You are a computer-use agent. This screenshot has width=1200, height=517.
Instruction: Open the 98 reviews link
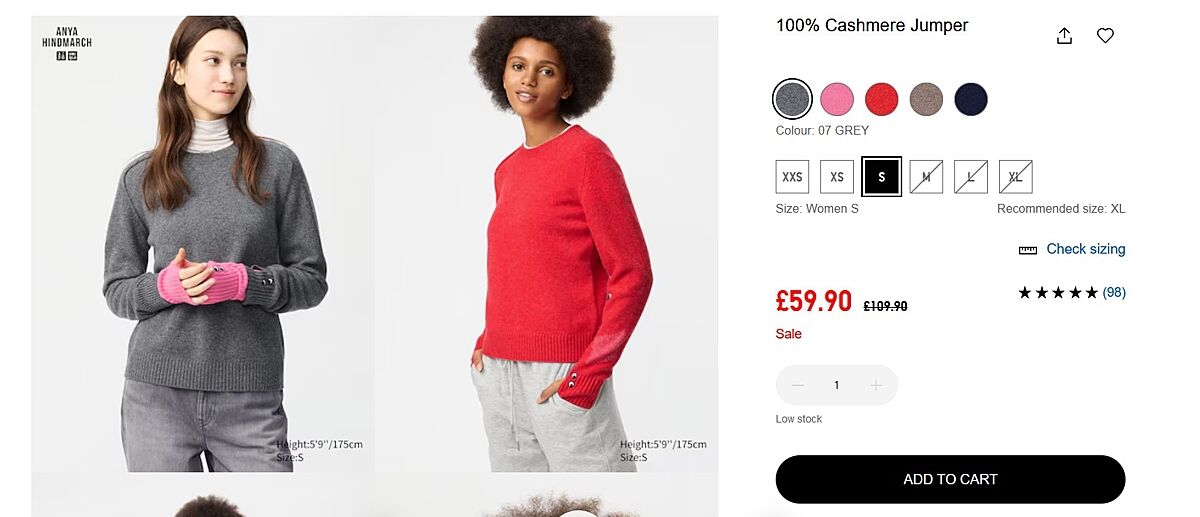point(1114,293)
